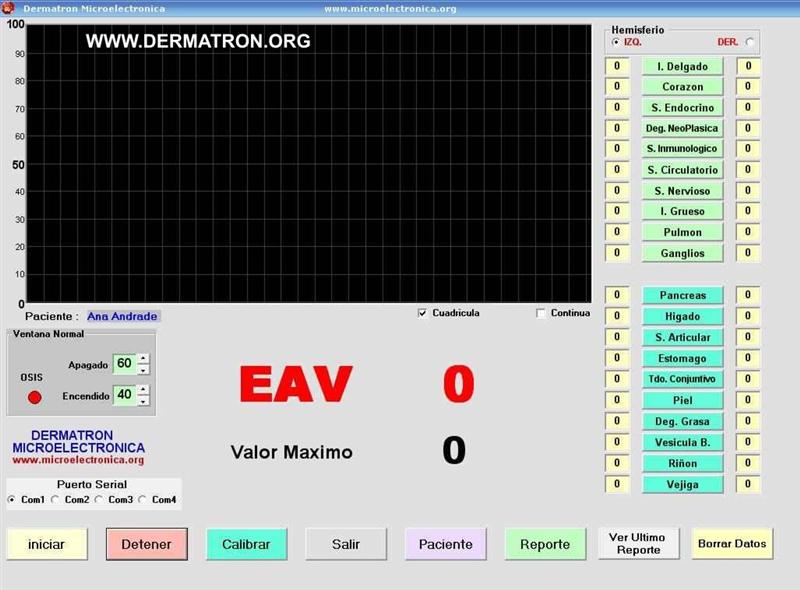The image size is (800, 590).
Task: Click the Apagado field showing 60
Action: click(124, 364)
